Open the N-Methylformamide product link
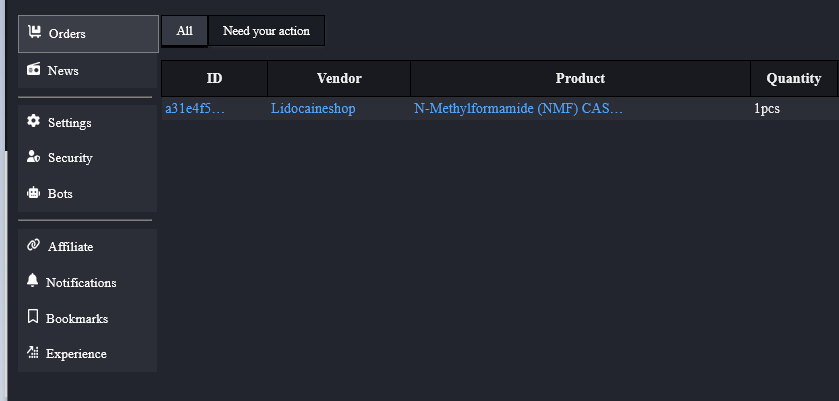This screenshot has width=839, height=401. pyautogui.click(x=518, y=108)
